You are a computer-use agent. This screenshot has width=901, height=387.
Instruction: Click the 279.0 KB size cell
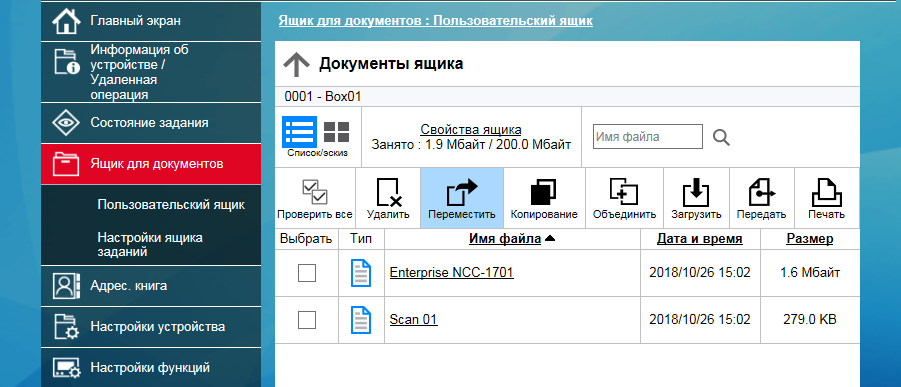tap(810, 319)
